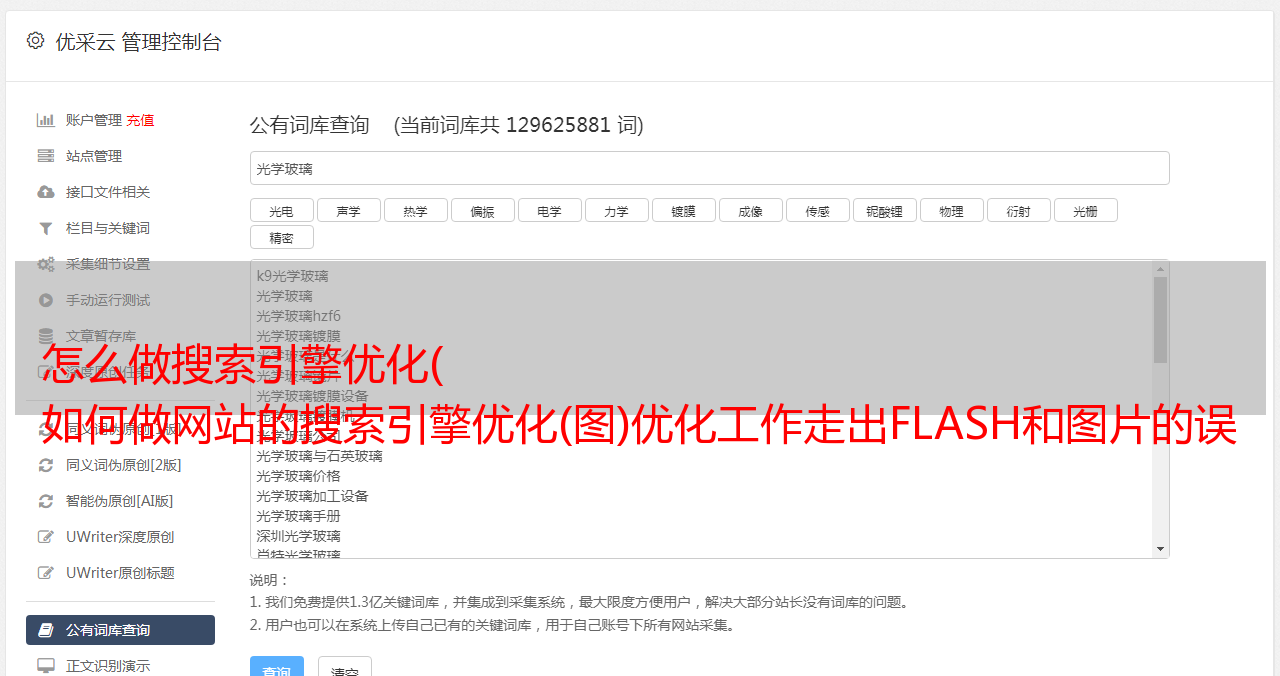Click the 正文识别演示 monitor icon
This screenshot has height=676, width=1280.
pos(45,666)
